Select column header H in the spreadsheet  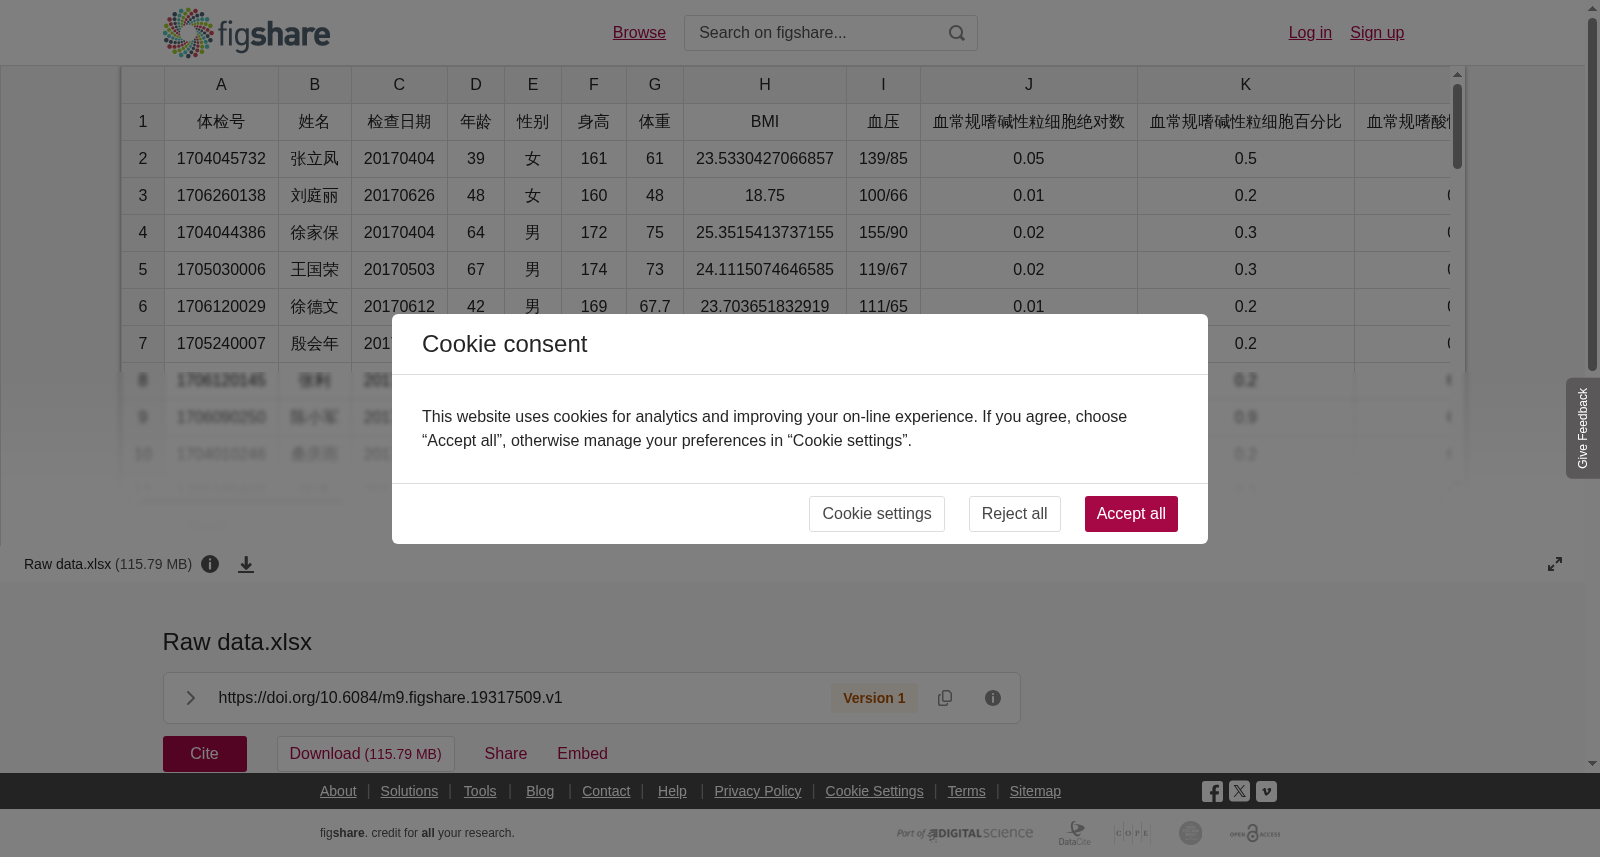coord(765,85)
